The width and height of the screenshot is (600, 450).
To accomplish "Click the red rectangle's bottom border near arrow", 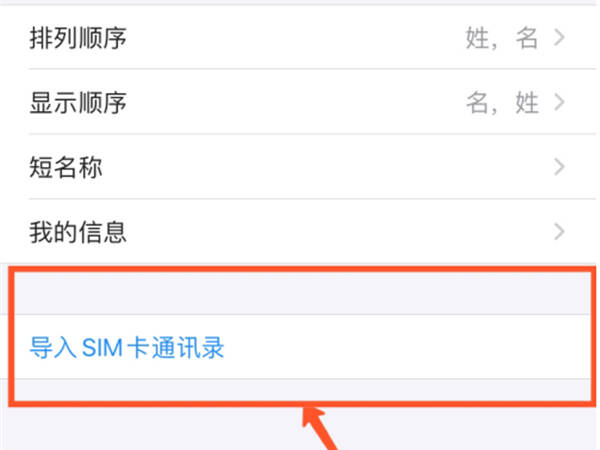I will click(x=302, y=404).
